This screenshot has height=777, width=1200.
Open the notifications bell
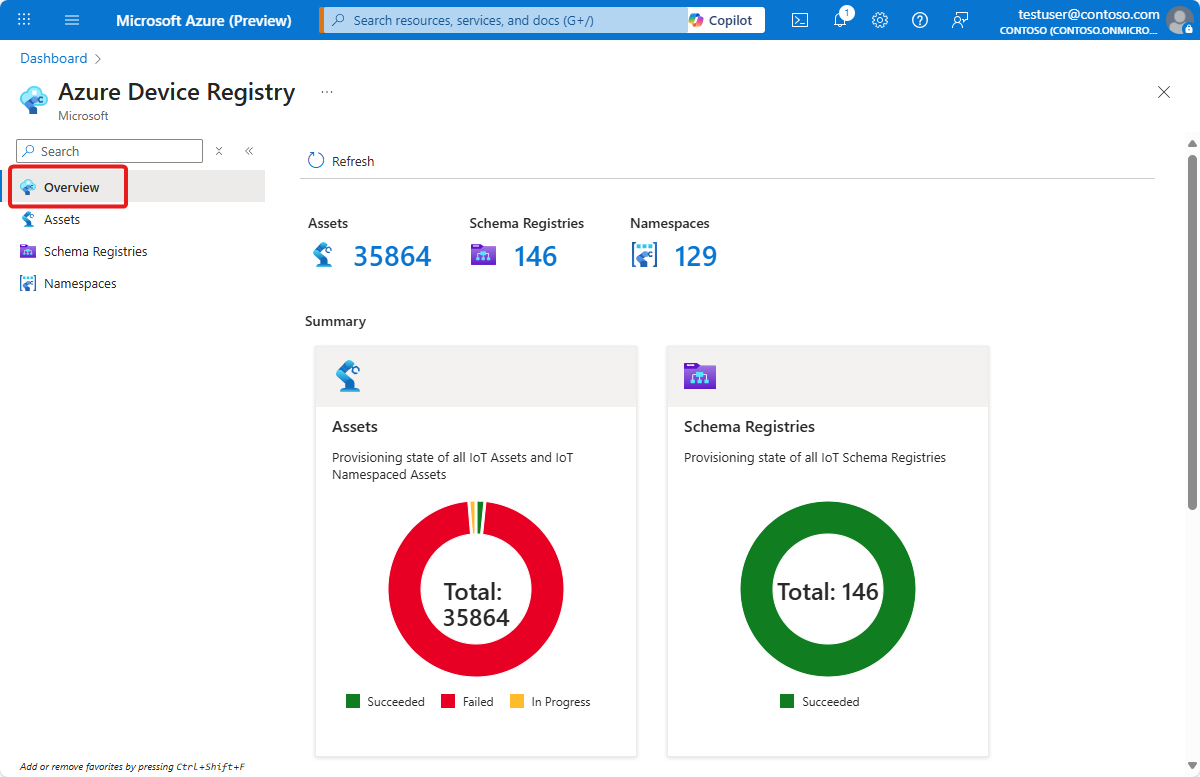[x=840, y=20]
